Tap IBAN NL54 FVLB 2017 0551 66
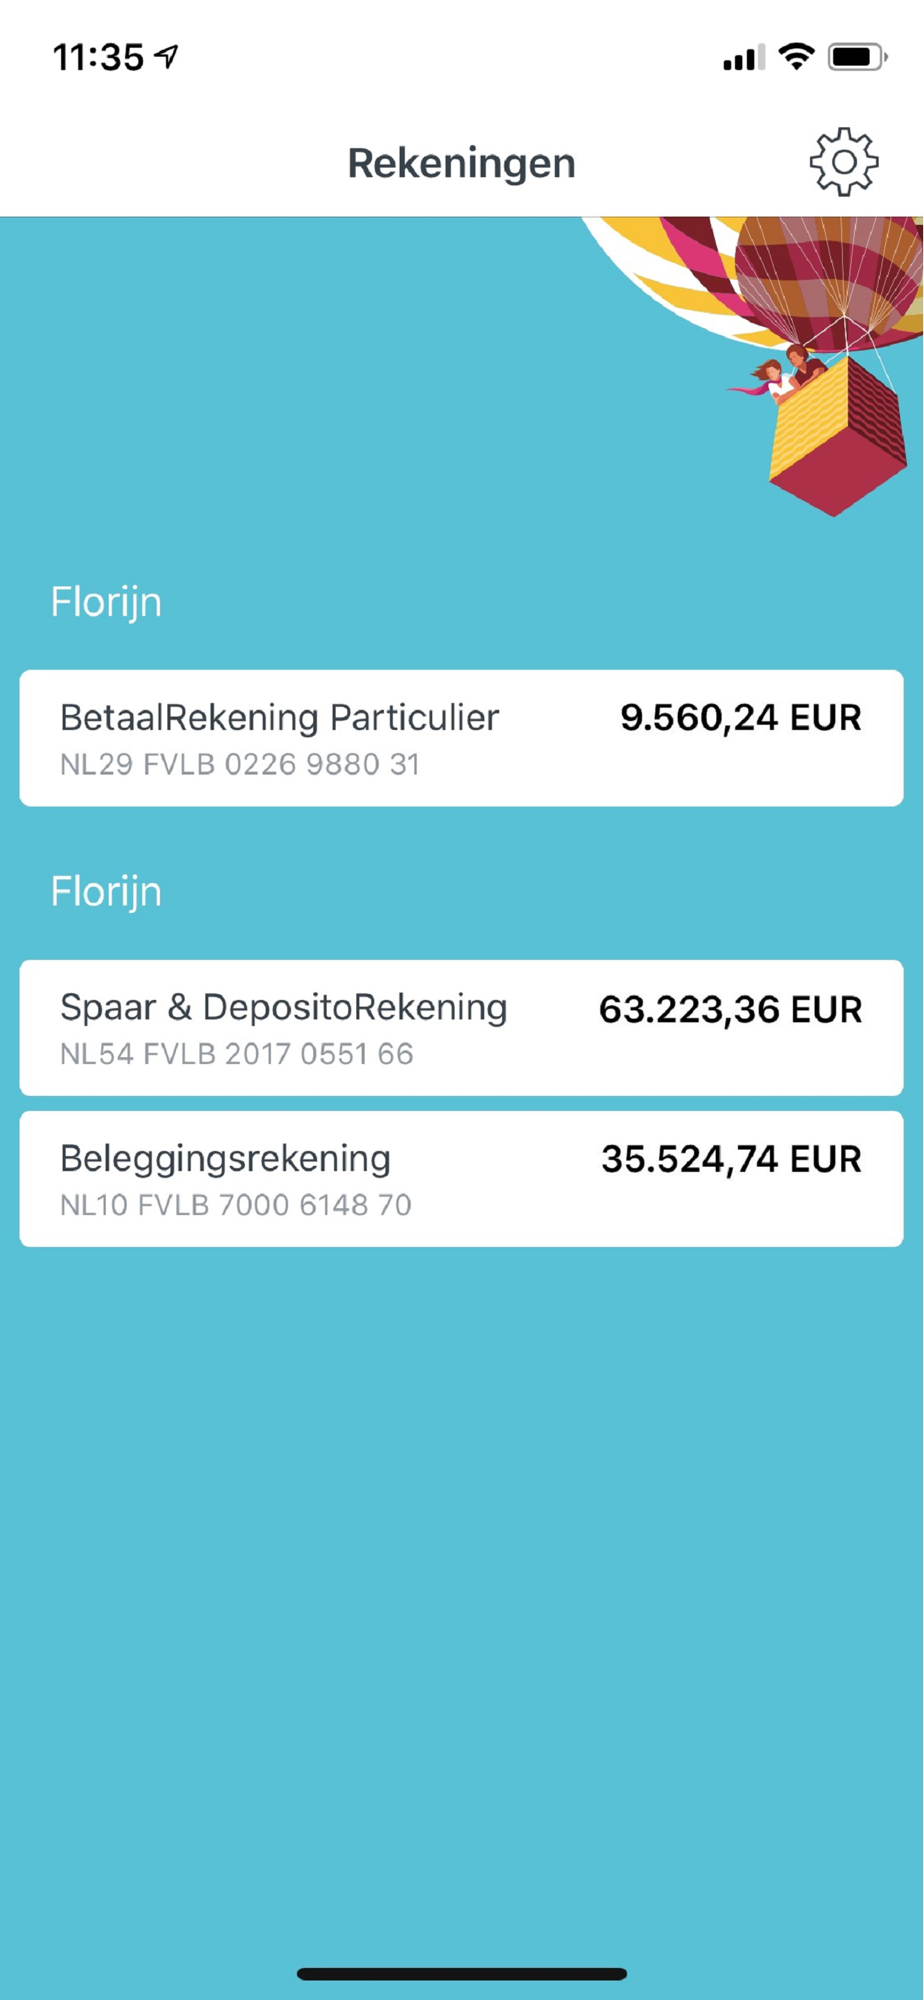Image resolution: width=924 pixels, height=2000 pixels. click(237, 1054)
